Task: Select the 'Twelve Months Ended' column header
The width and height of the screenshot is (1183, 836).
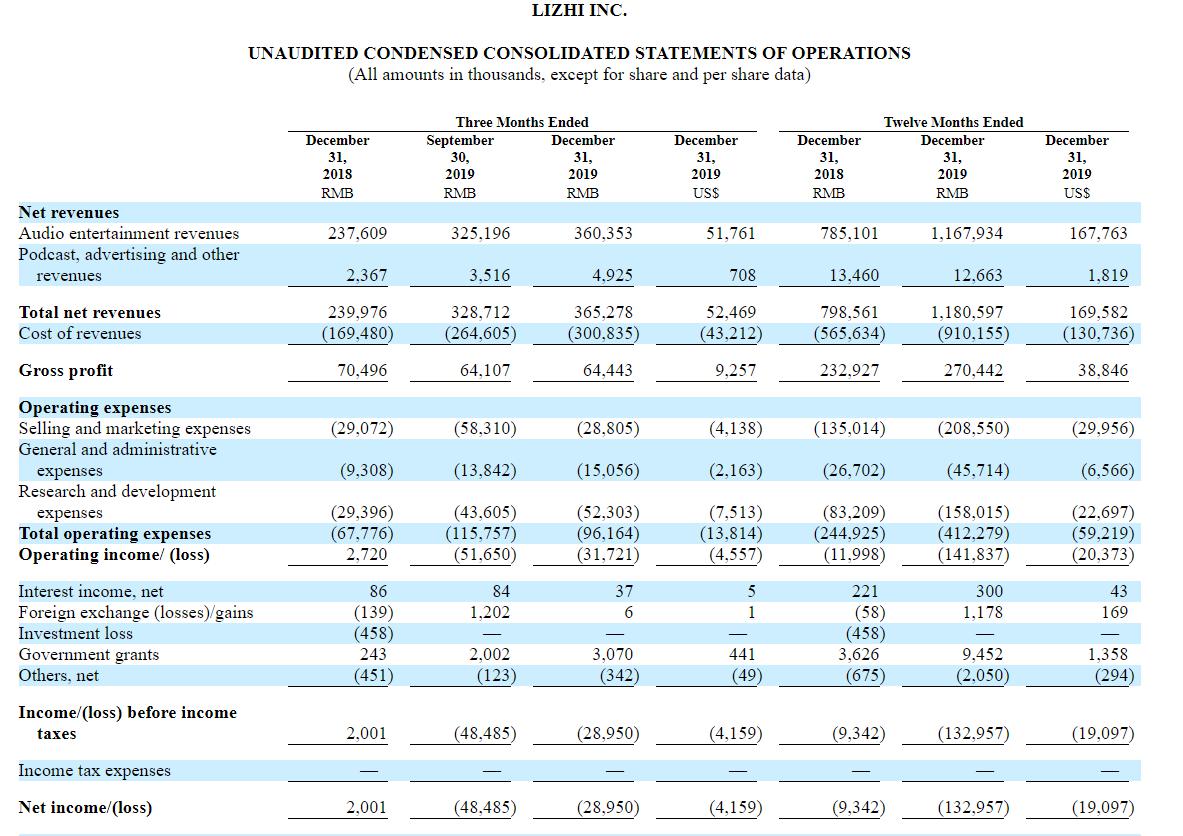Action: 953,122
